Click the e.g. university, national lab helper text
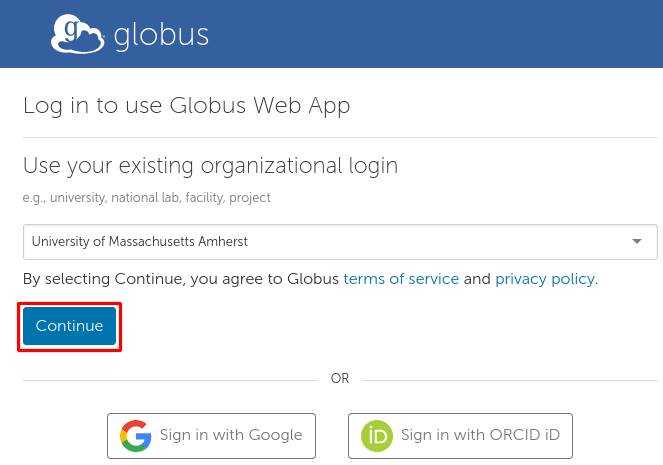 [x=147, y=198]
